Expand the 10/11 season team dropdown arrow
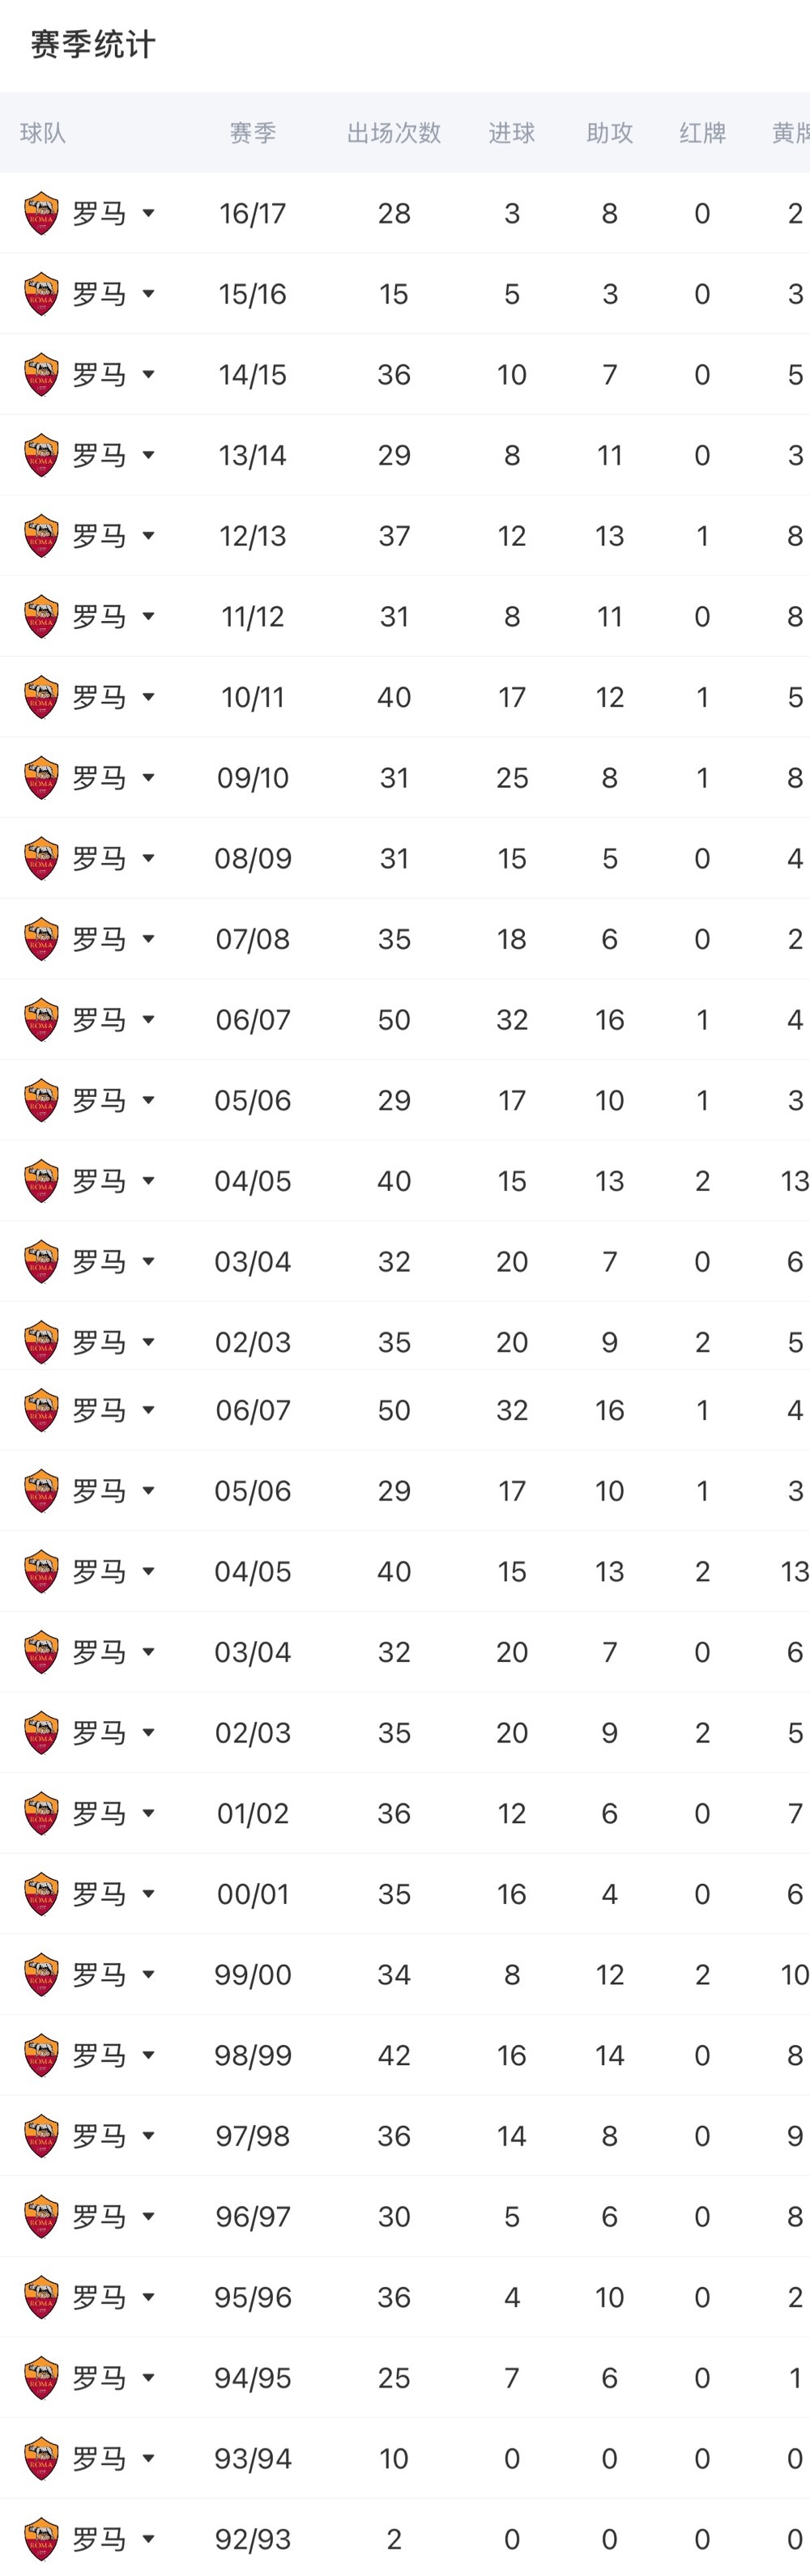The height and width of the screenshot is (2576, 810). pos(148,697)
